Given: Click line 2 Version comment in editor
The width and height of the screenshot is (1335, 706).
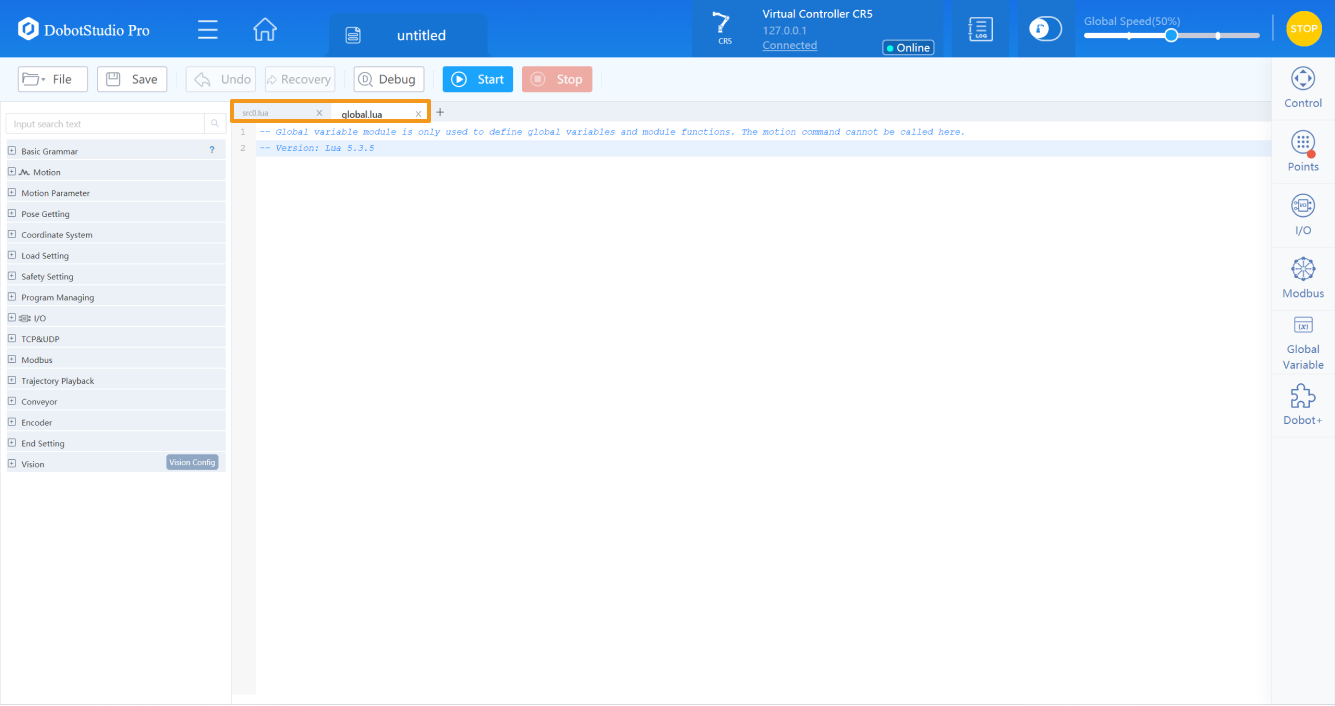Looking at the screenshot, I should (316, 148).
